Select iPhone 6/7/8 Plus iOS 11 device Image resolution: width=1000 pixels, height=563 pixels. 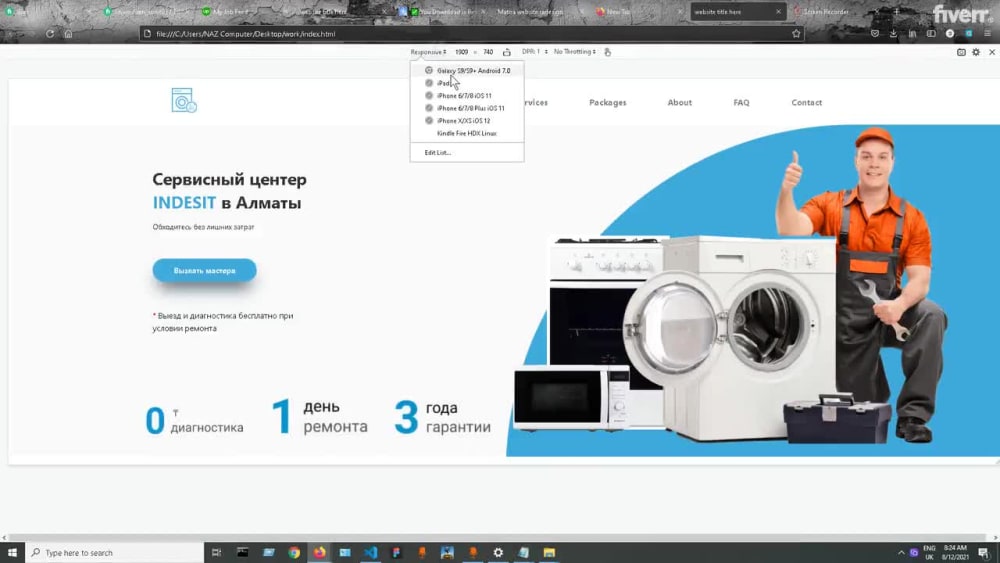pyautogui.click(x=467, y=108)
